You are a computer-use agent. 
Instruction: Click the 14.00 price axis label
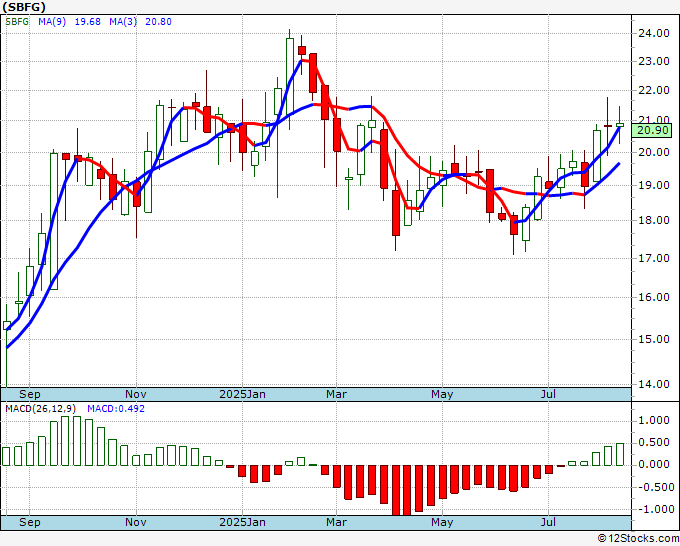tap(654, 384)
